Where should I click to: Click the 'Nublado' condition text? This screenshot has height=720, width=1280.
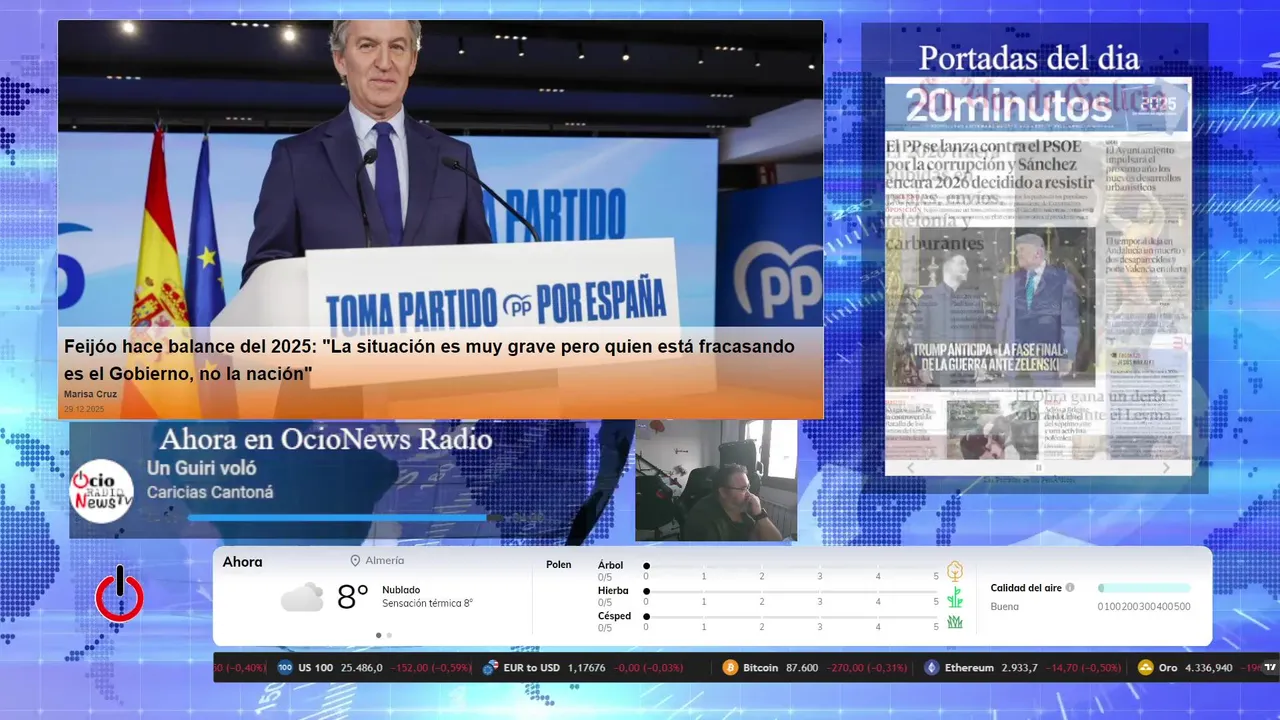[x=401, y=590]
